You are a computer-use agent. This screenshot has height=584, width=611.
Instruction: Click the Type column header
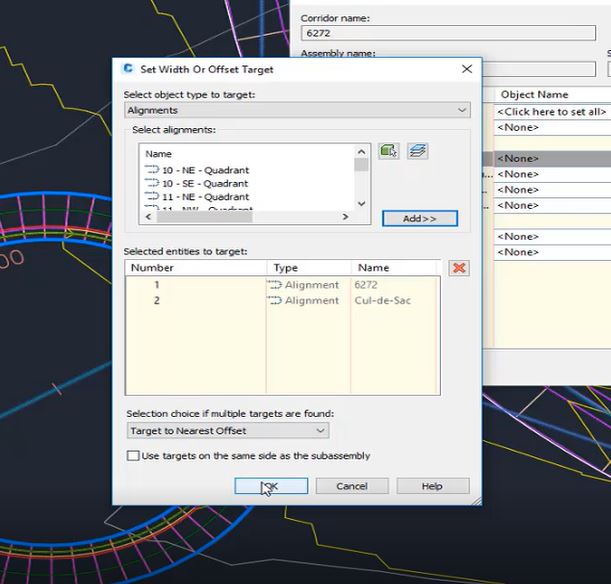(309, 268)
